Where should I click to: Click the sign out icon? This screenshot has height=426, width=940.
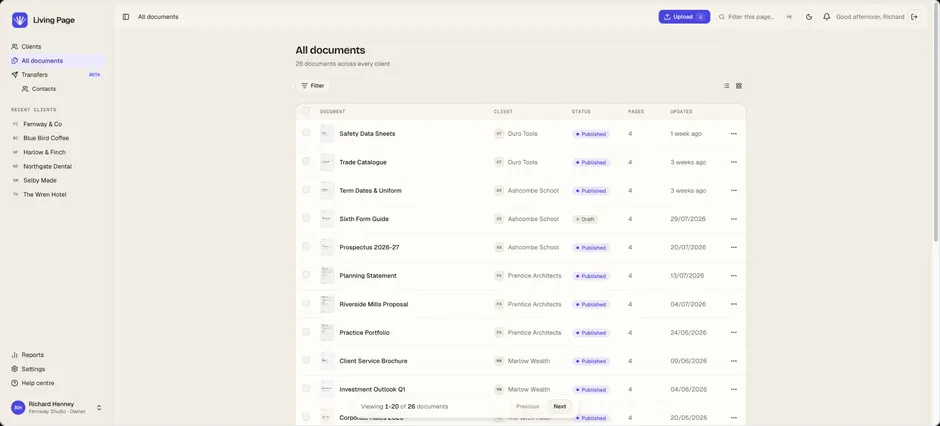[914, 17]
